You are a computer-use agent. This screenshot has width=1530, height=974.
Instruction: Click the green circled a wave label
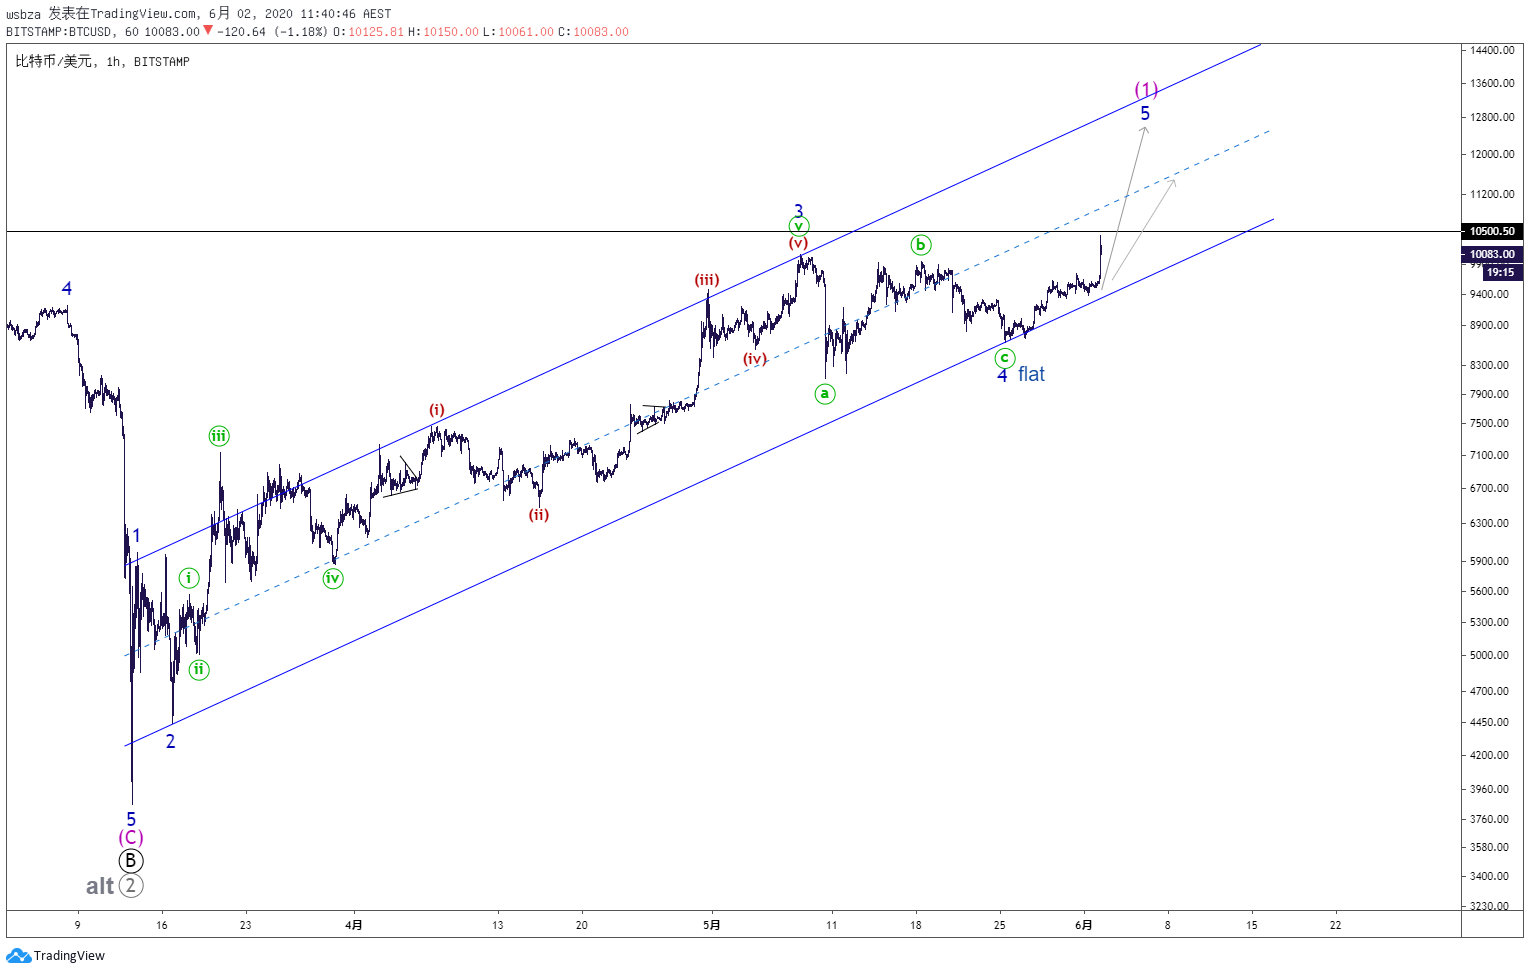point(825,394)
